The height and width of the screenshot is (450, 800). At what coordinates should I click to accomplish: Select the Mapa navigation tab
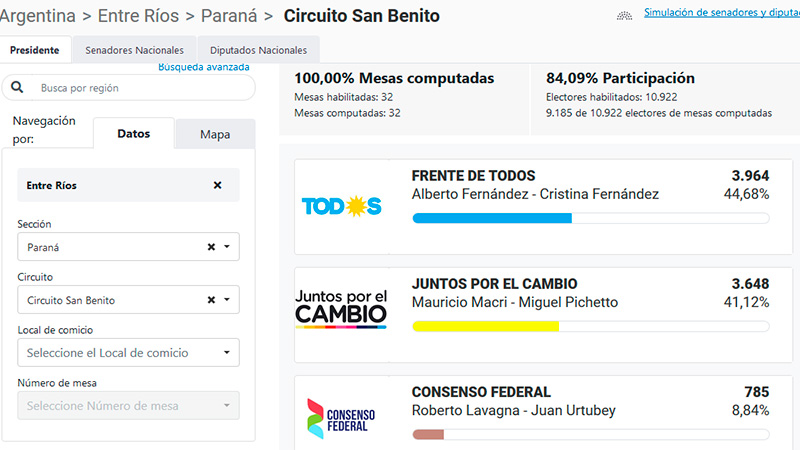[x=215, y=134]
